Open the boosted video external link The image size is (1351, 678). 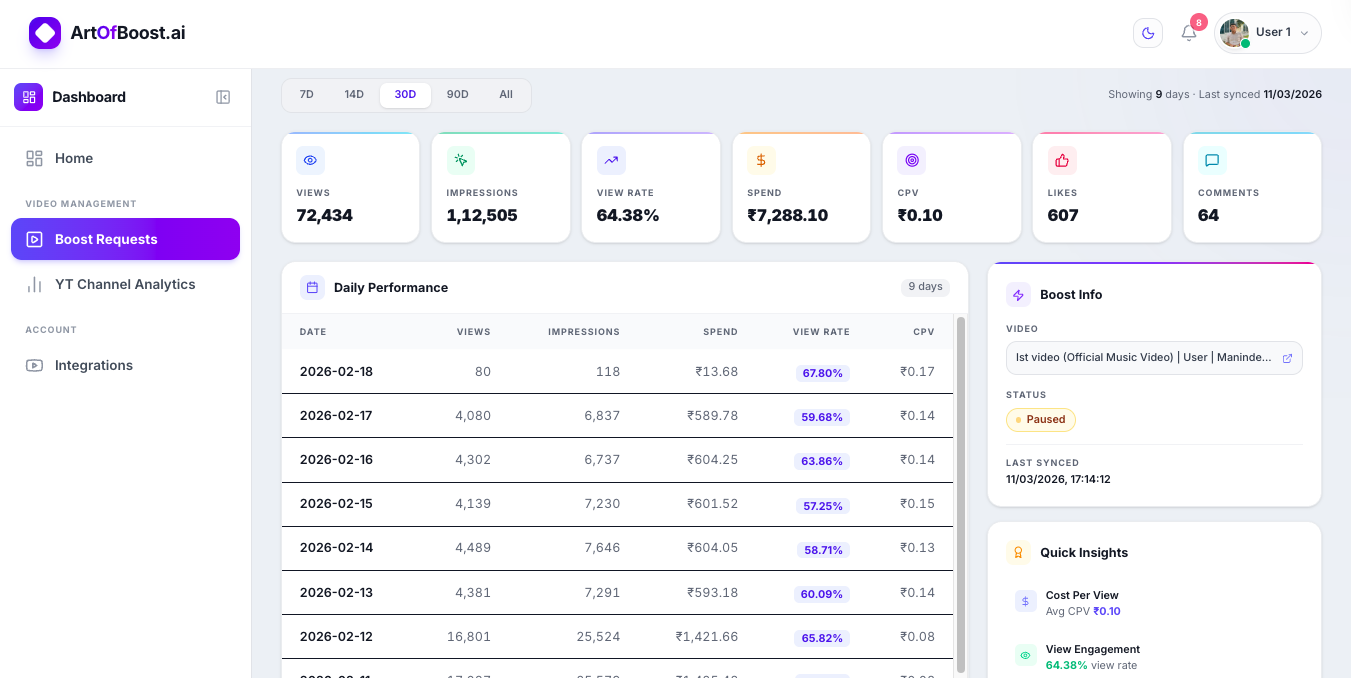1289,357
